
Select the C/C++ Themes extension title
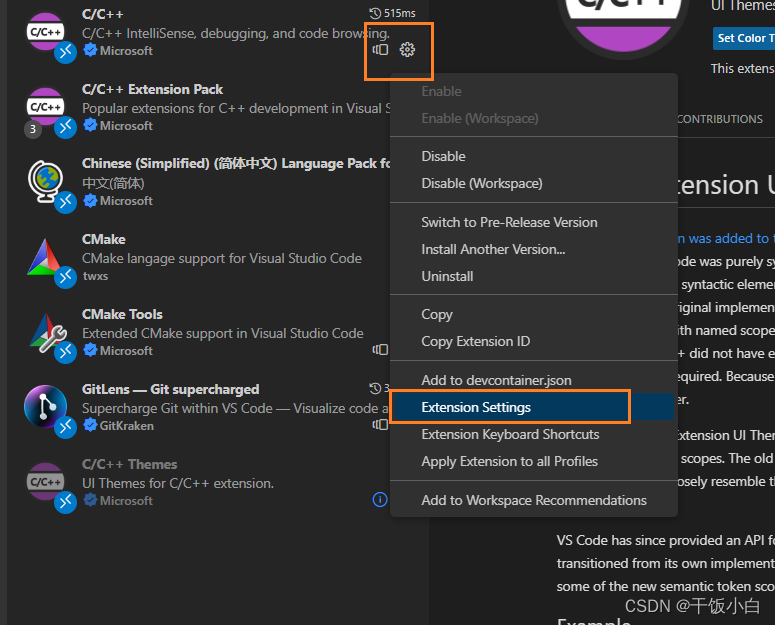click(x=129, y=464)
